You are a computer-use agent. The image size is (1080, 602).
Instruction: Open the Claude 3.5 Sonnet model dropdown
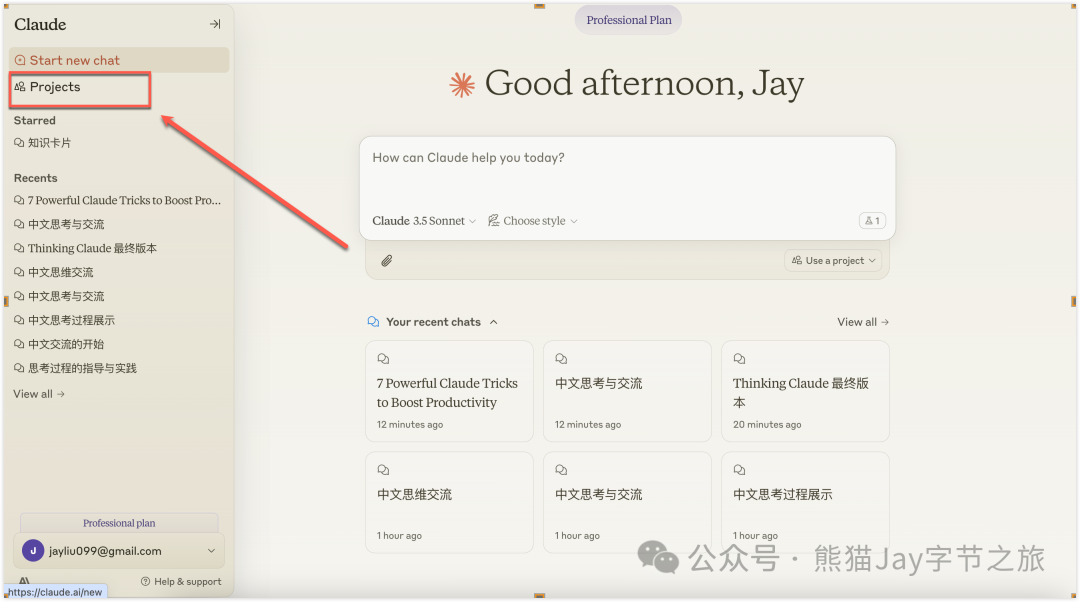coord(424,221)
